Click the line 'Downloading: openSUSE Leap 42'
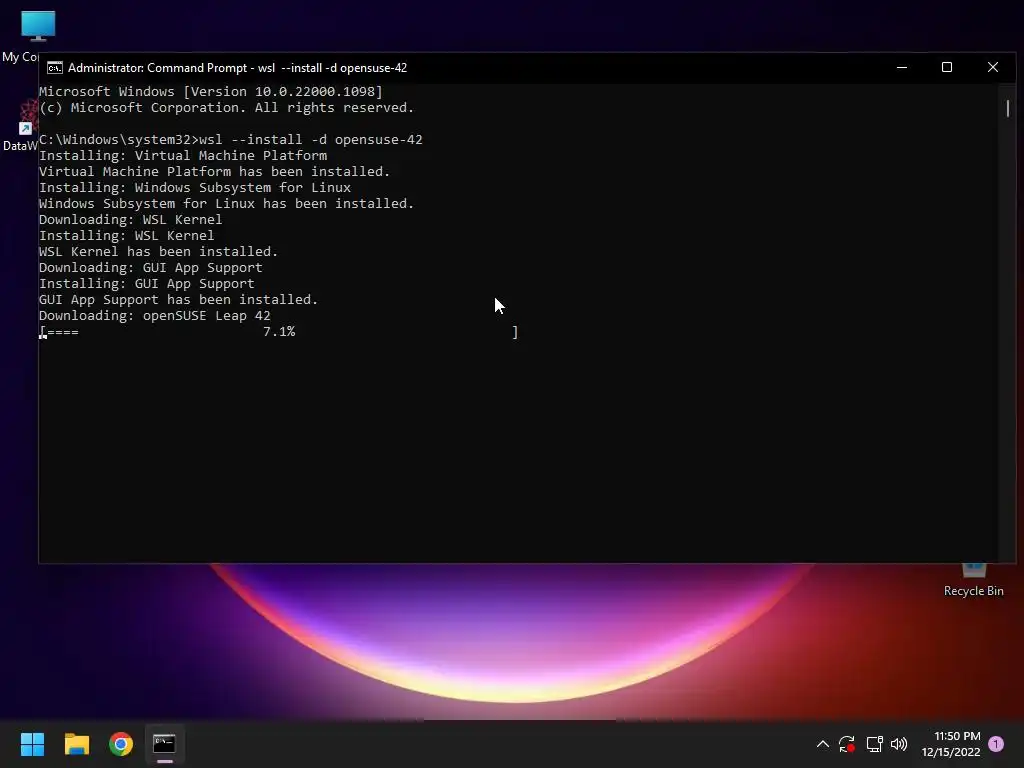This screenshot has width=1024, height=768. [x=155, y=315]
